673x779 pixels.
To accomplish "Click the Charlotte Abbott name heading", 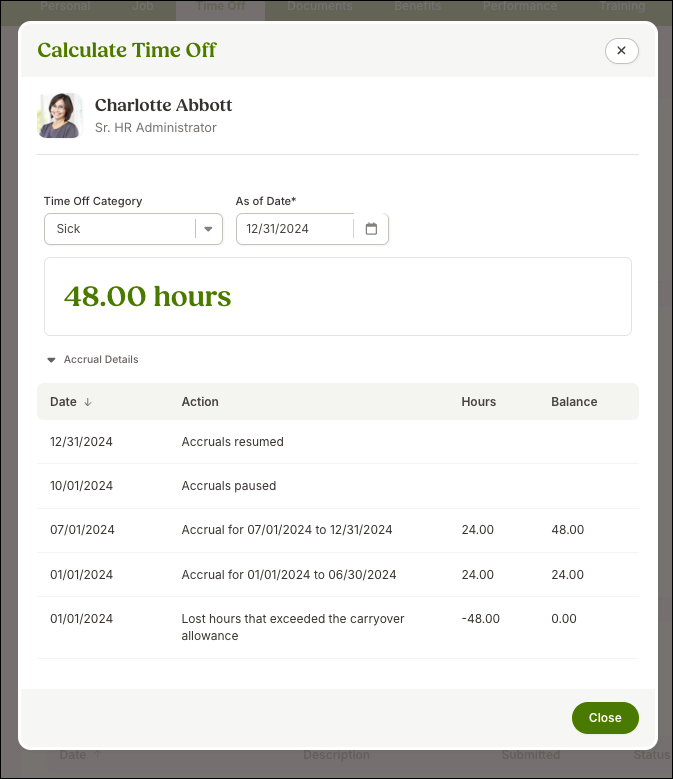I will coord(163,105).
